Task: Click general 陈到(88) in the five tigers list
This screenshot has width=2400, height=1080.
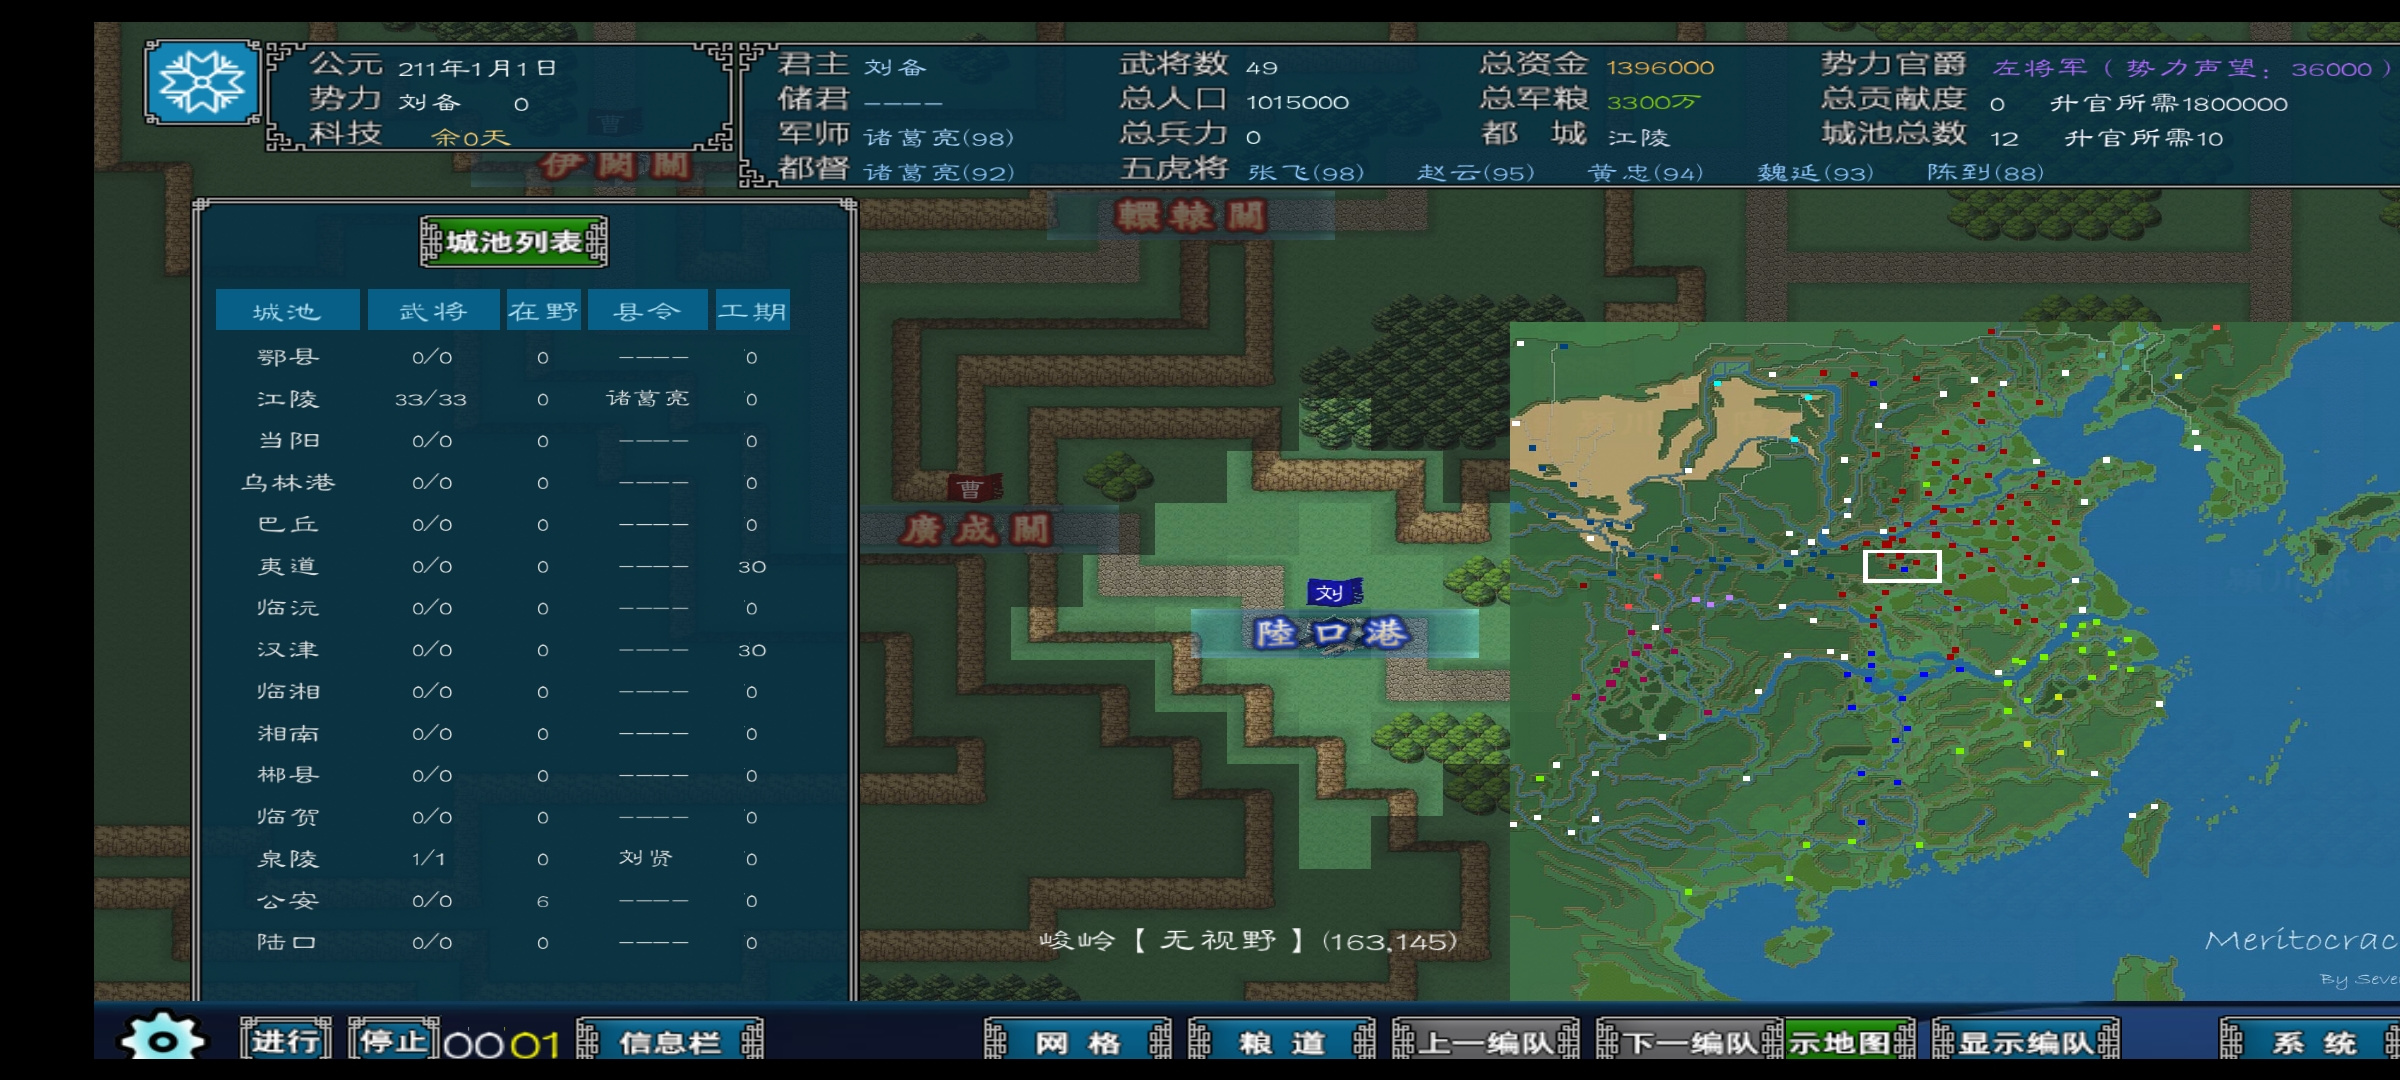Action: pyautogui.click(x=1986, y=172)
